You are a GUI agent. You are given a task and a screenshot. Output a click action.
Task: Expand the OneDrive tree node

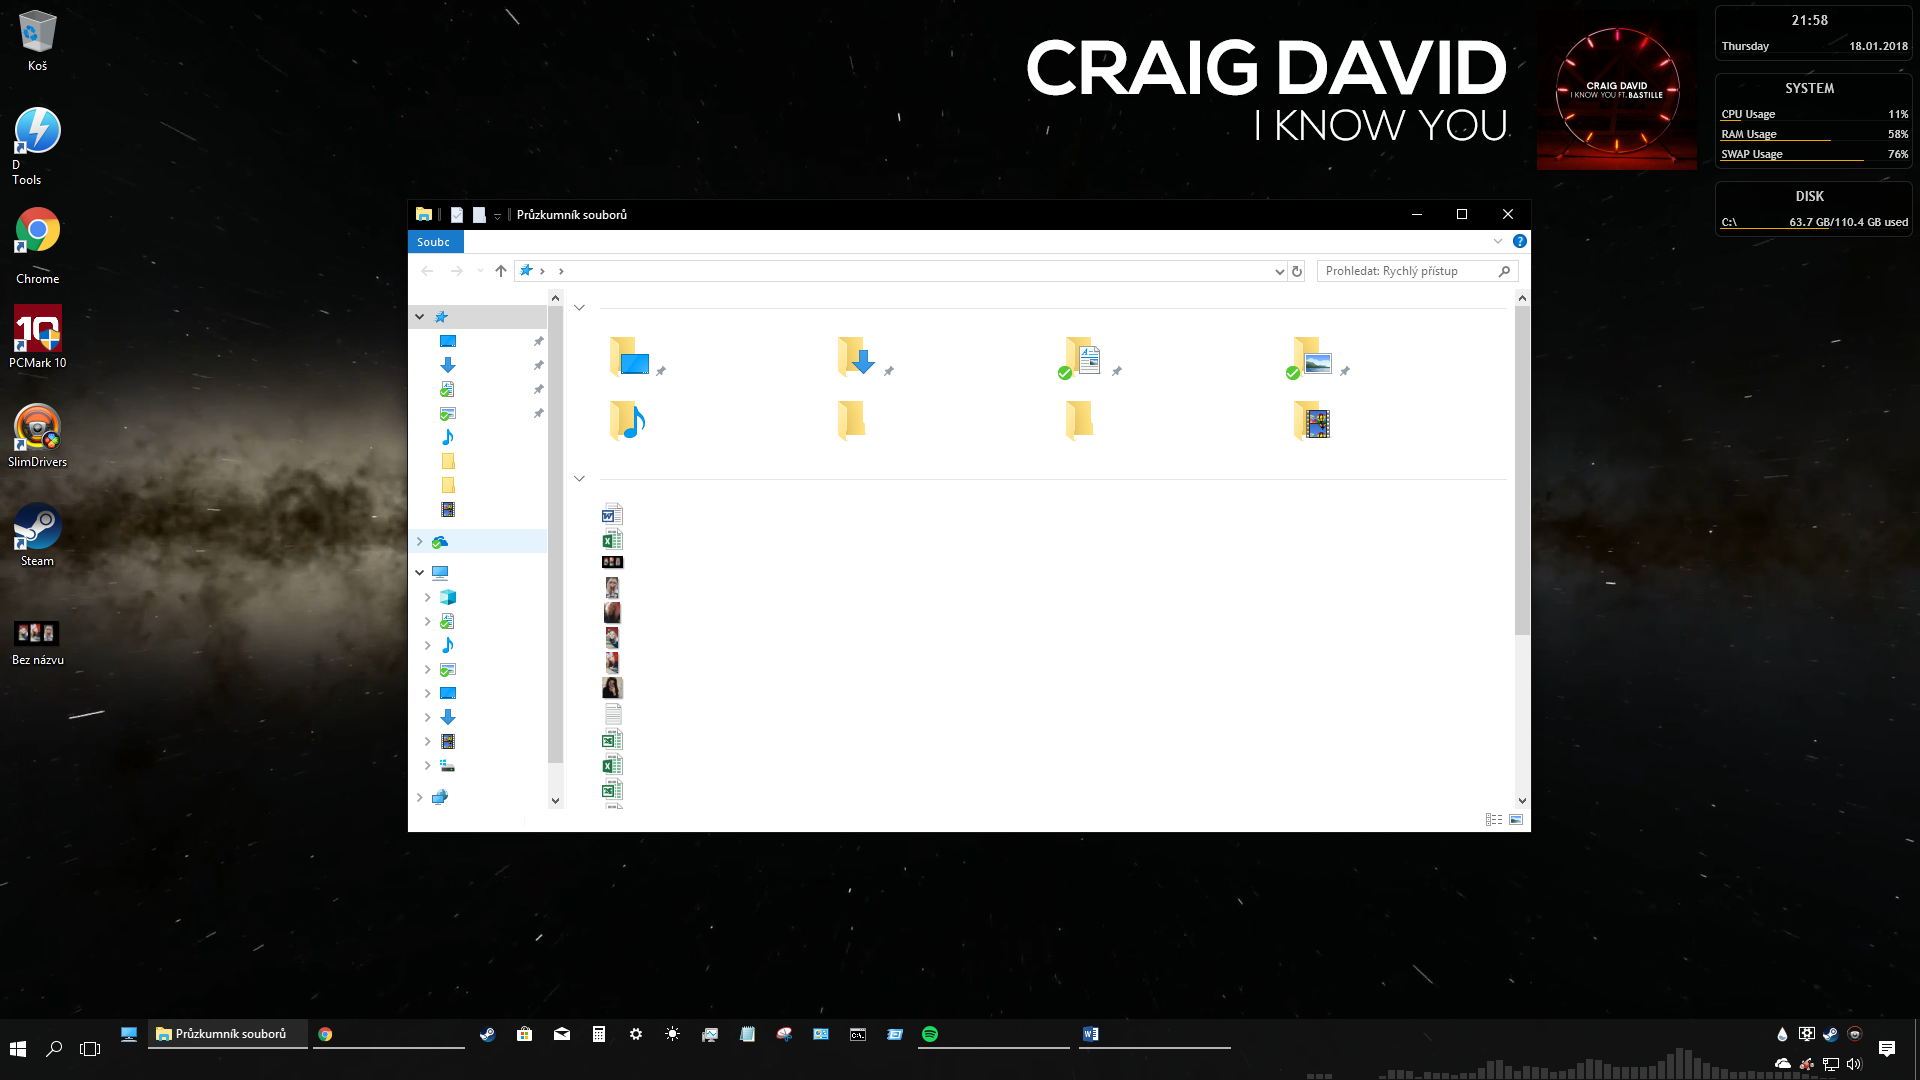point(420,541)
